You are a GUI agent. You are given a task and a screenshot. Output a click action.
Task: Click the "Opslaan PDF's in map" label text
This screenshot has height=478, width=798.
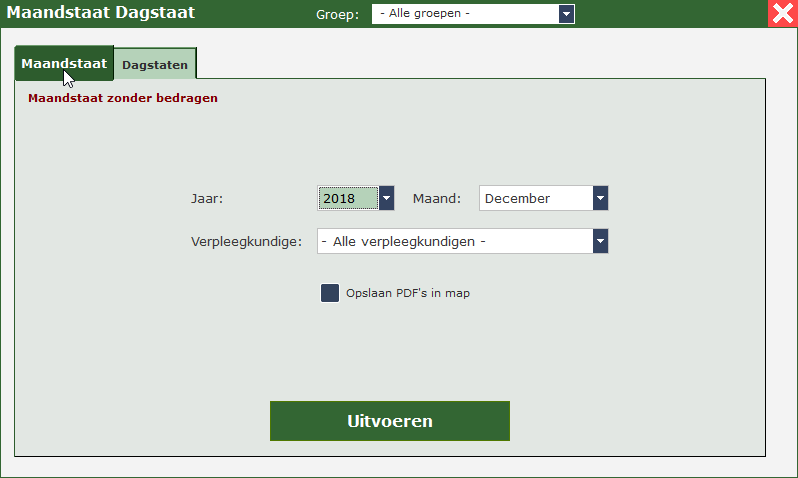407,294
